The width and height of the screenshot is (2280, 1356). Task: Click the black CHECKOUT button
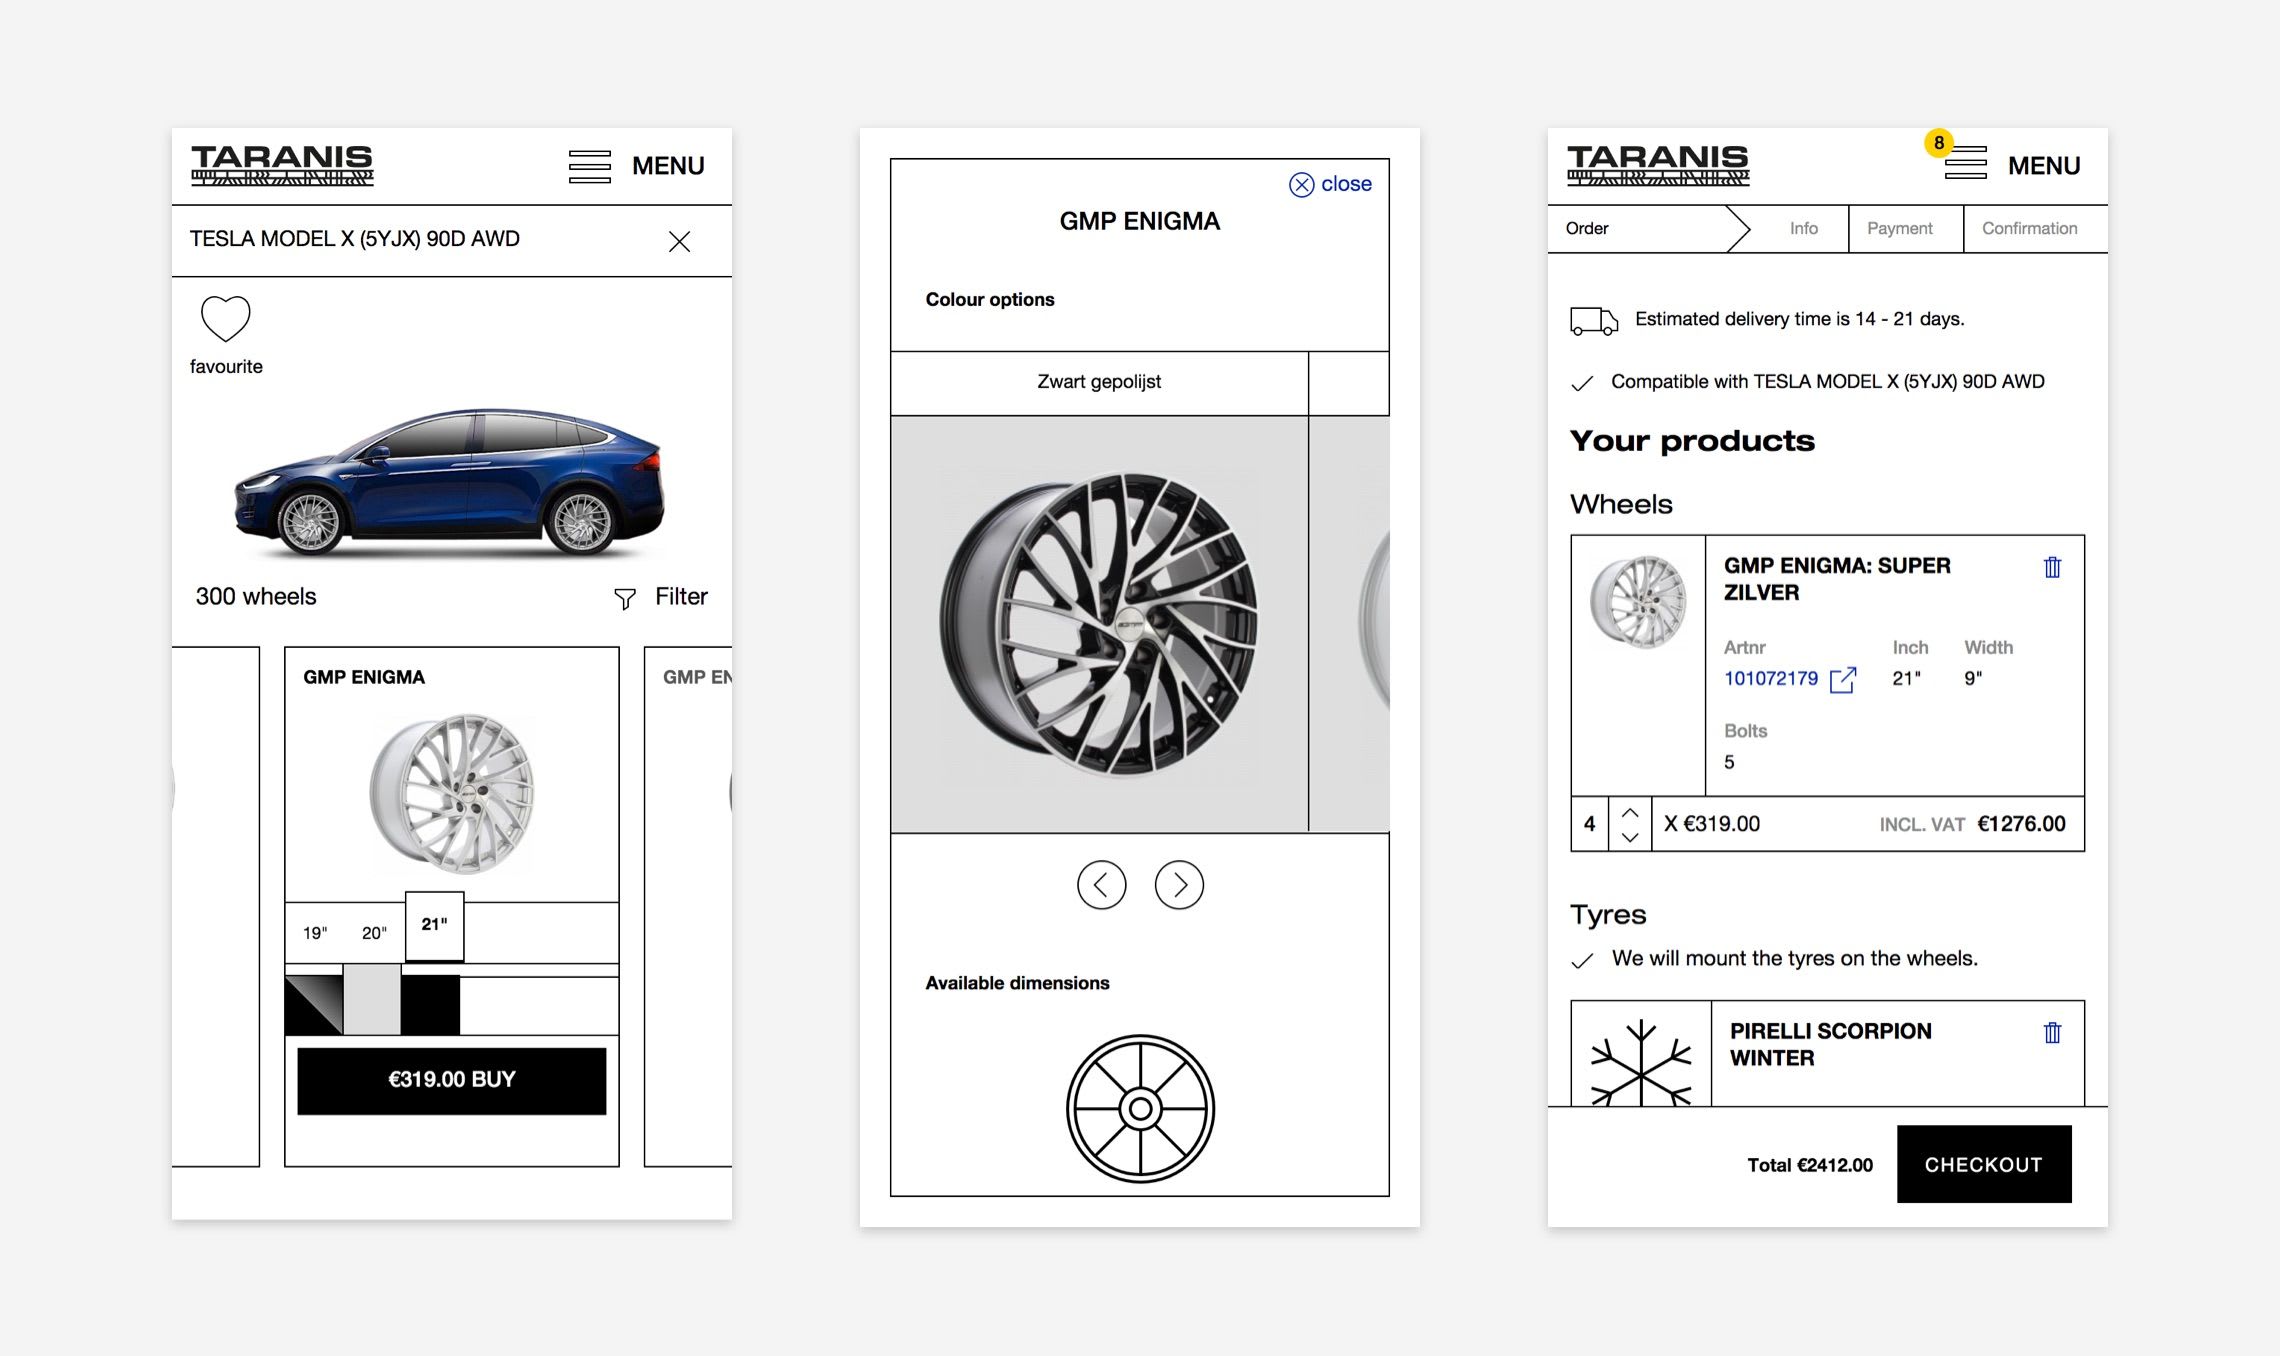[x=1983, y=1164]
